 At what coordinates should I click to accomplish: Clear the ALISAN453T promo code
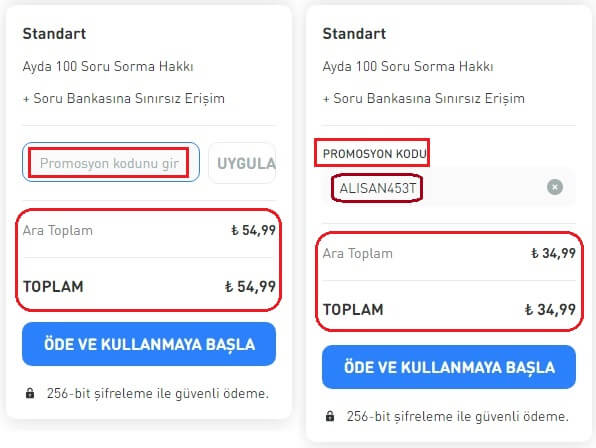[555, 187]
